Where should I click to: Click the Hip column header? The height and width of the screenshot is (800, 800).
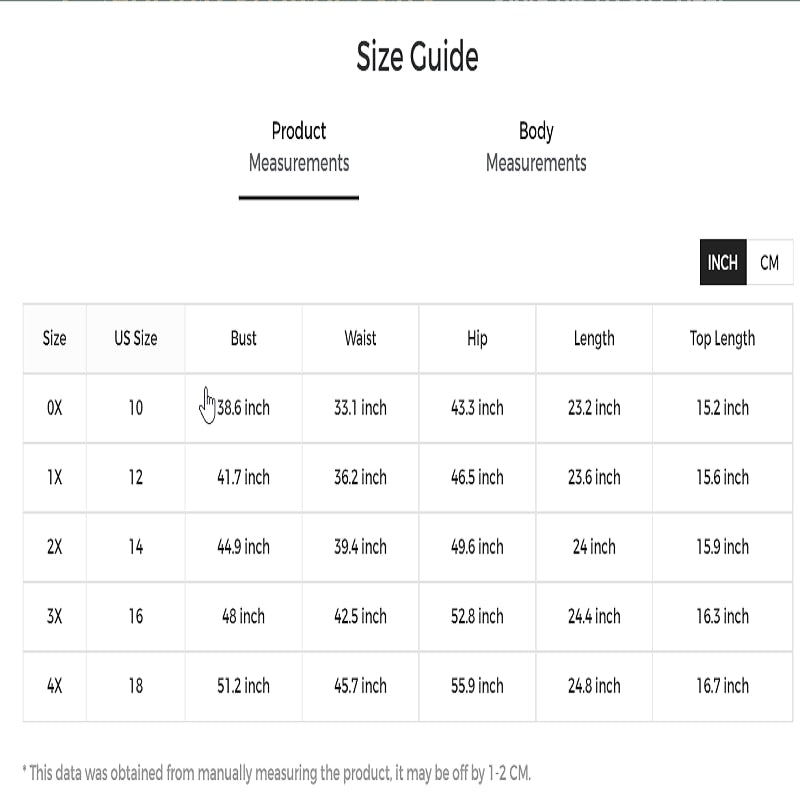pos(477,338)
